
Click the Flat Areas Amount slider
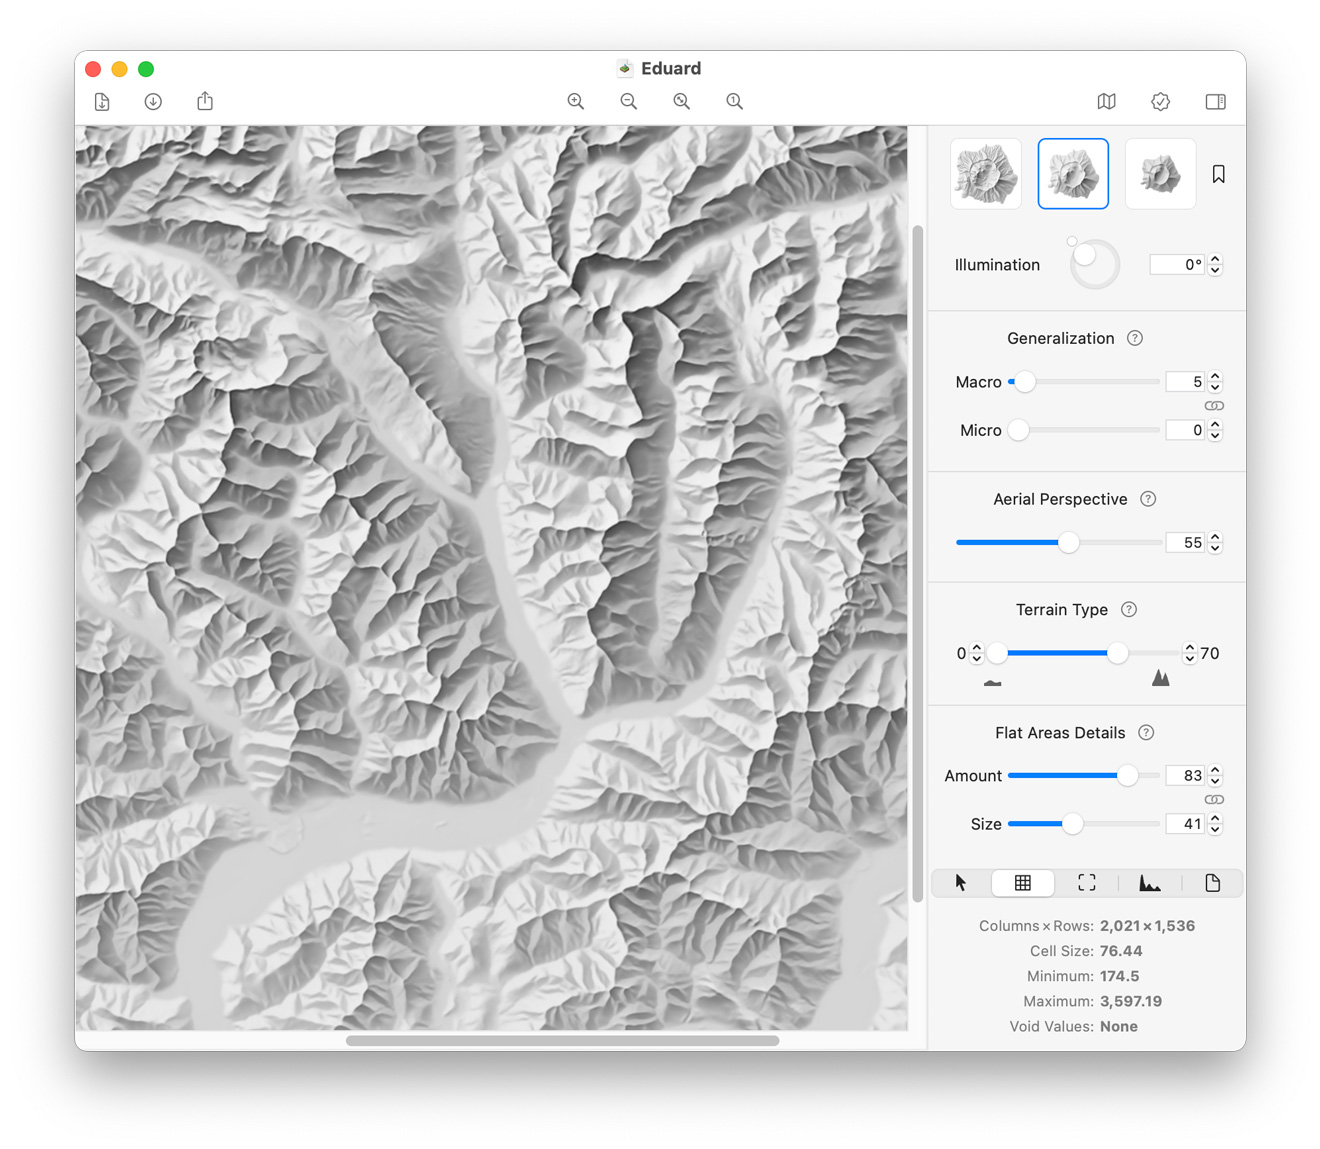coord(1084,776)
